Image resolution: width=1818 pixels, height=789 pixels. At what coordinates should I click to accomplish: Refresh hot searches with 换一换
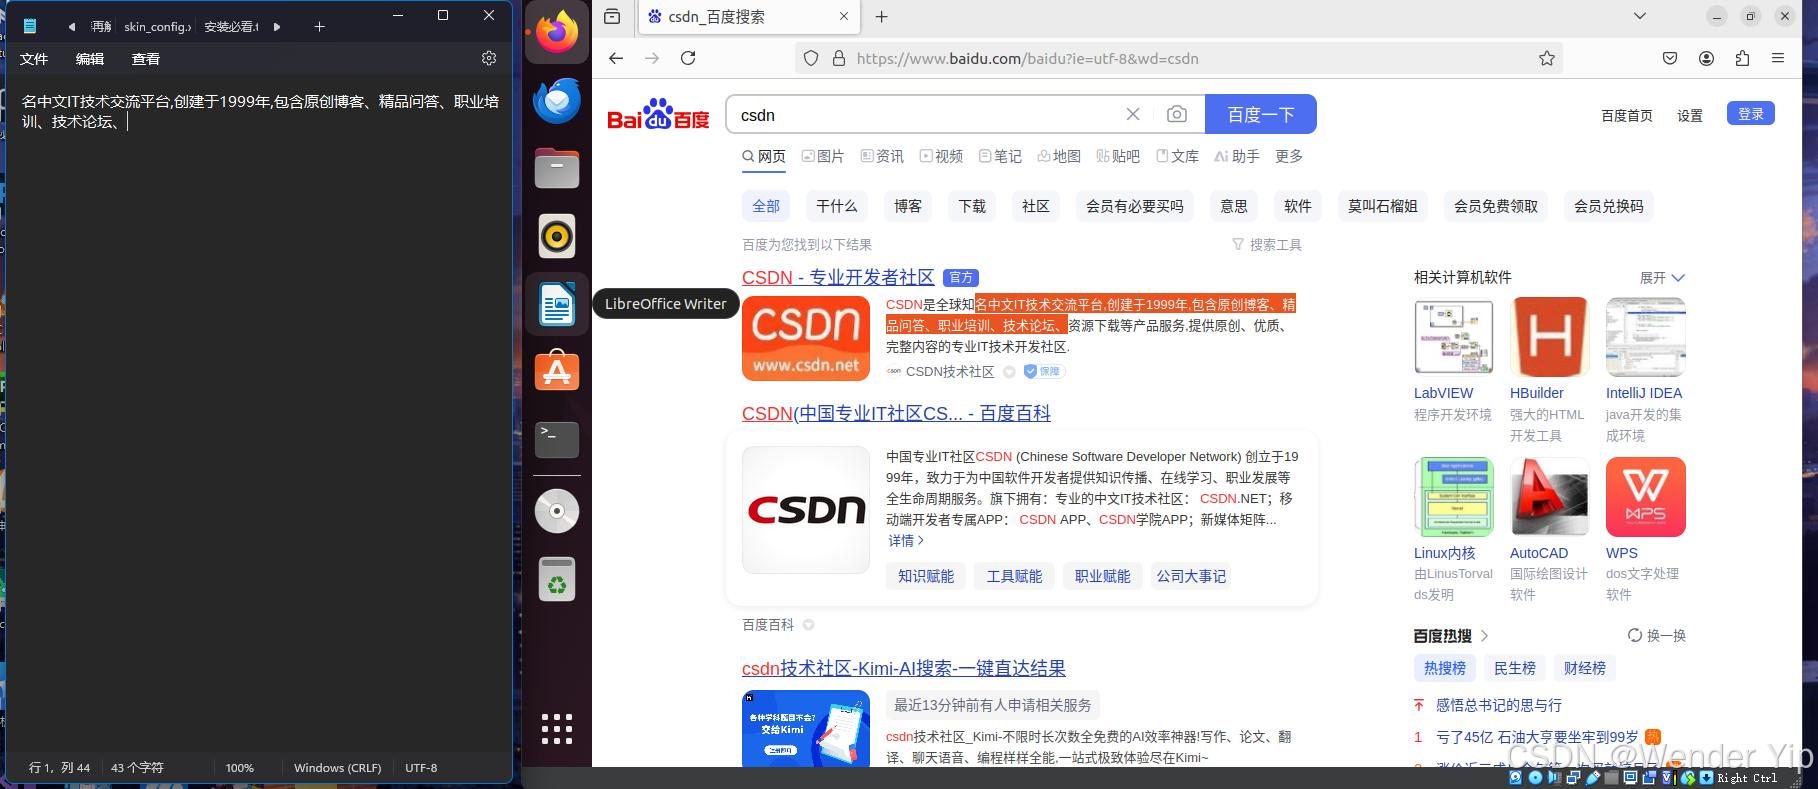pyautogui.click(x=1657, y=636)
